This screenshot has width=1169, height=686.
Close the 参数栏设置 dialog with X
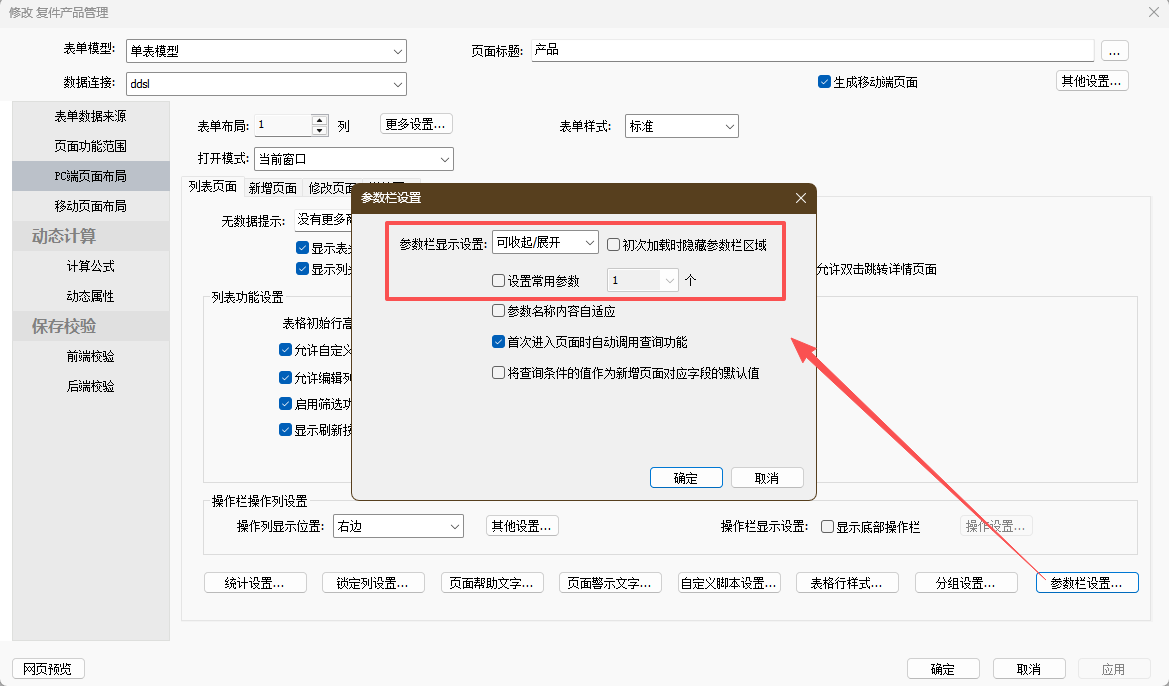coord(800,198)
